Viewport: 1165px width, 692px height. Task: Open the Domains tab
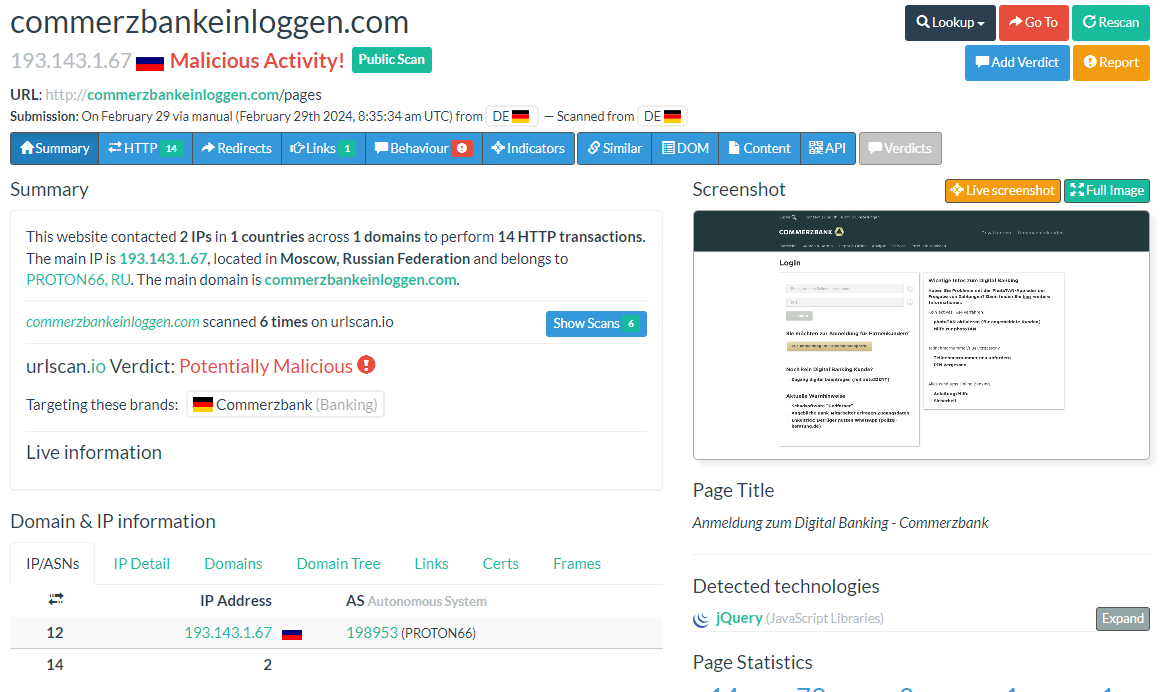233,563
